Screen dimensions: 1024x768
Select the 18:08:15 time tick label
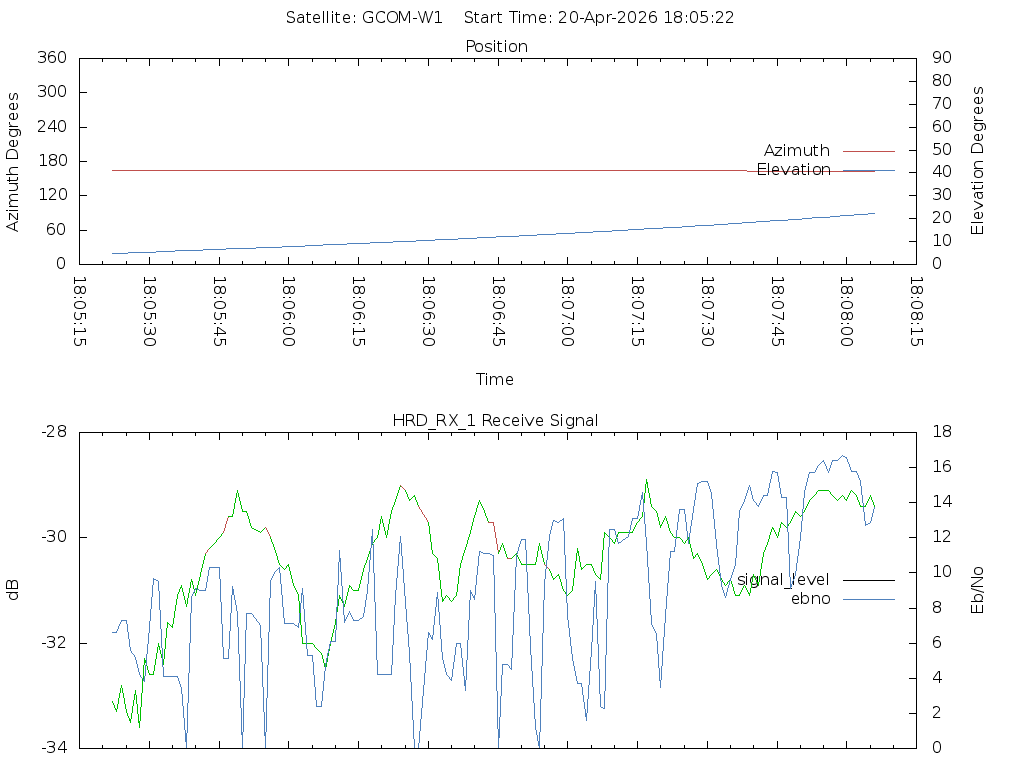[x=916, y=312]
